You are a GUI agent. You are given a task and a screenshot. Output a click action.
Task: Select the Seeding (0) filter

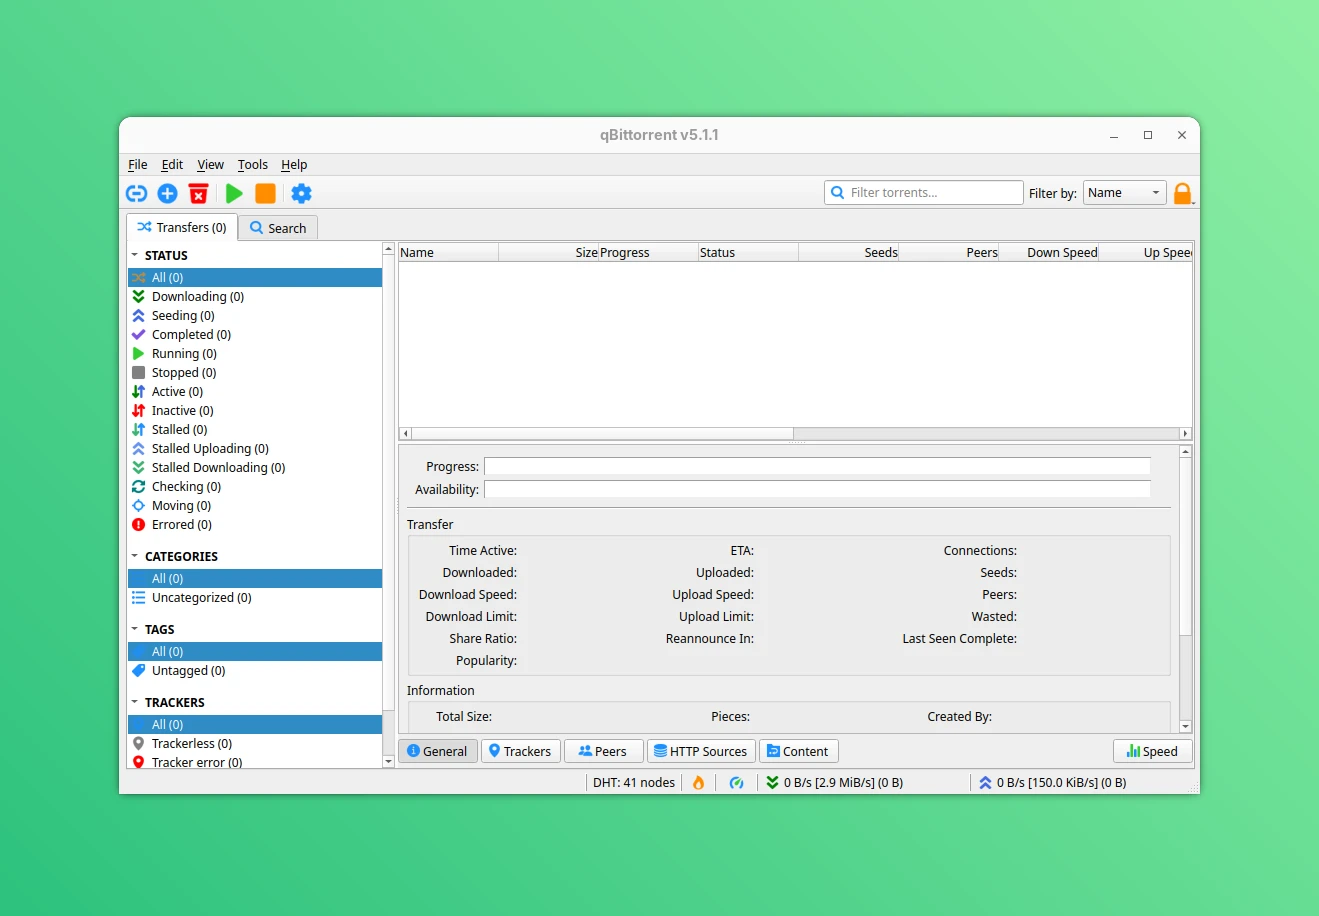[255, 315]
